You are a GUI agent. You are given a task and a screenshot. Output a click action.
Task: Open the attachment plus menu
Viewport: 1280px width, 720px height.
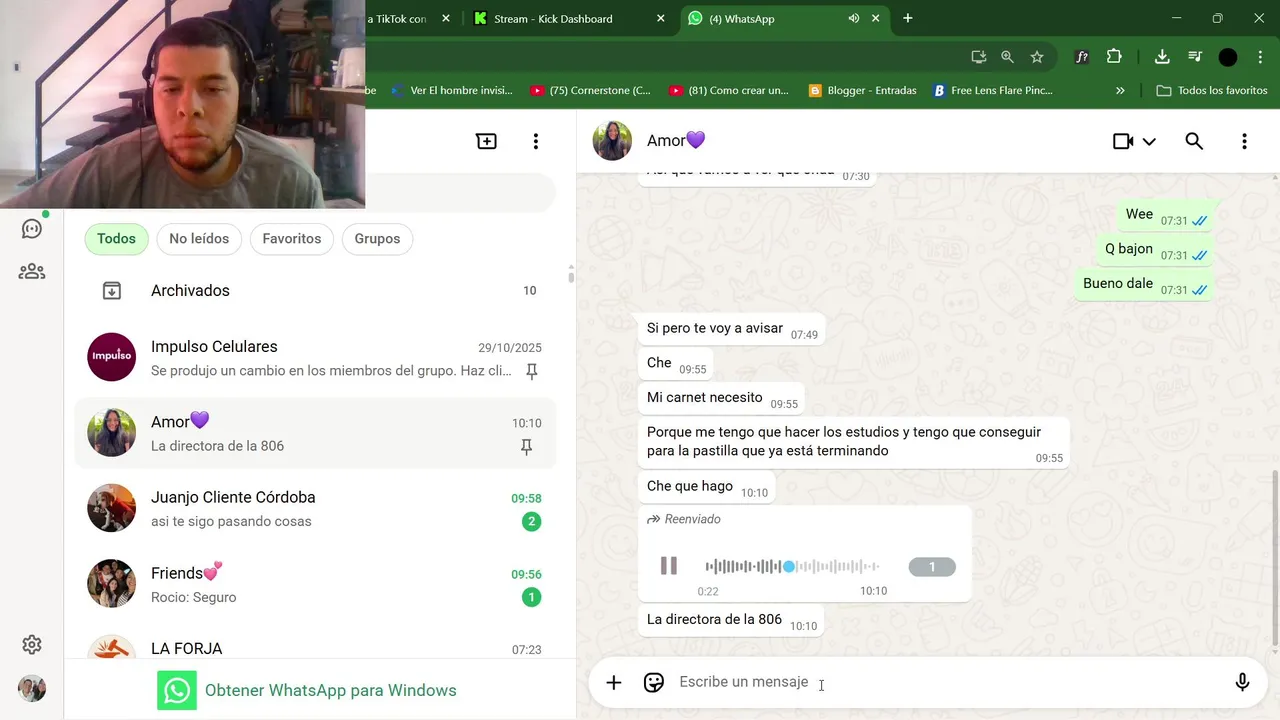point(614,682)
